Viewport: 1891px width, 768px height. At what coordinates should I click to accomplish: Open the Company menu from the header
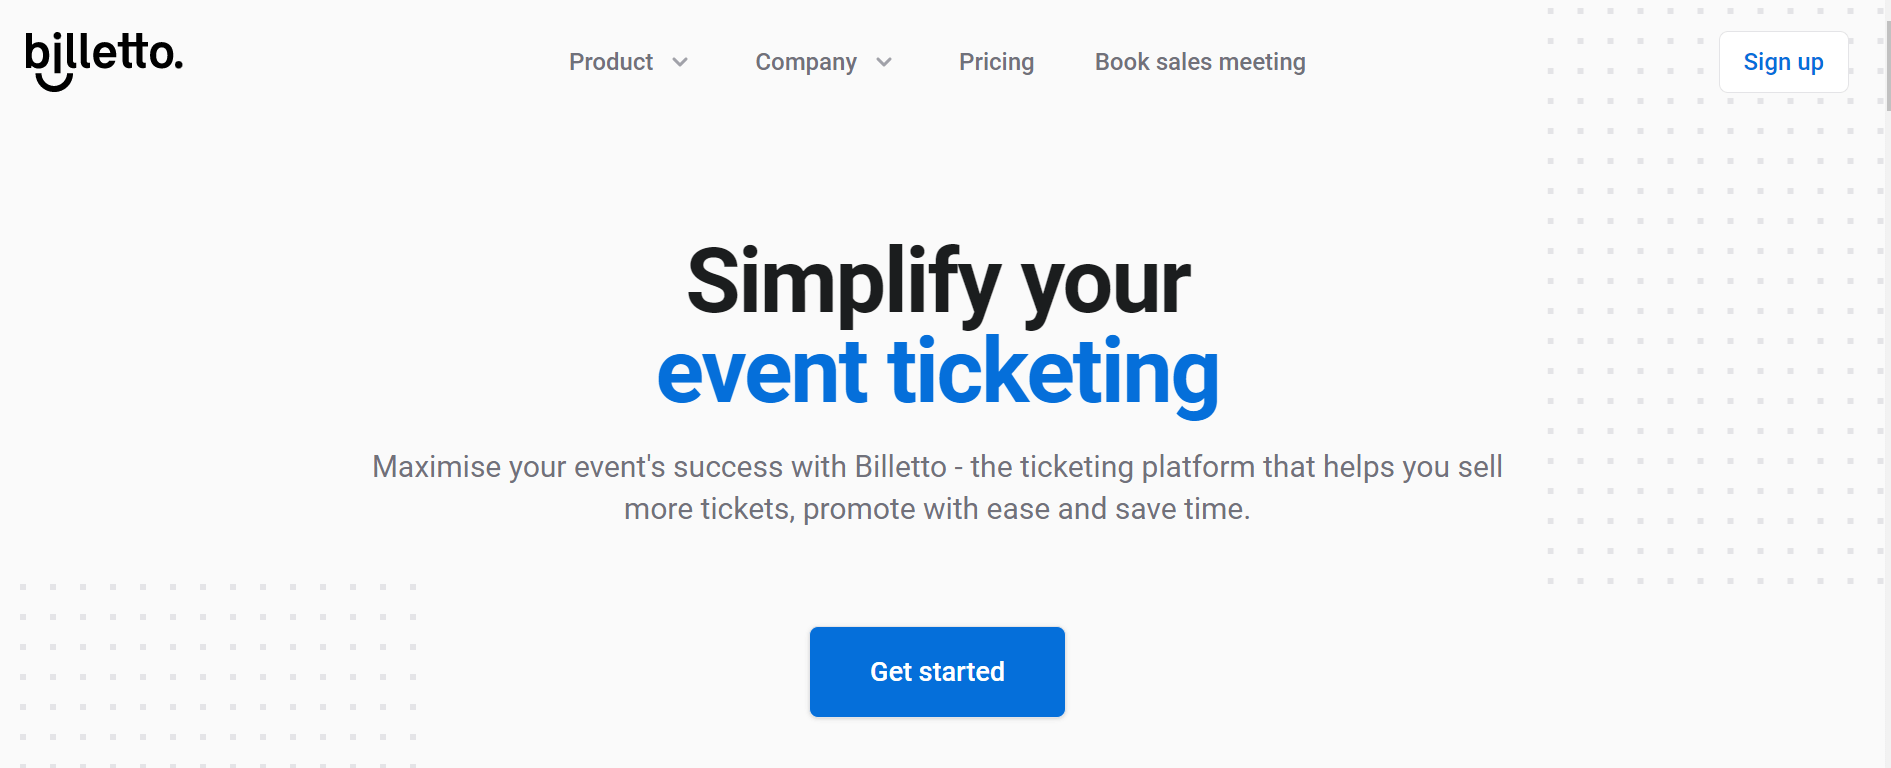[806, 62]
